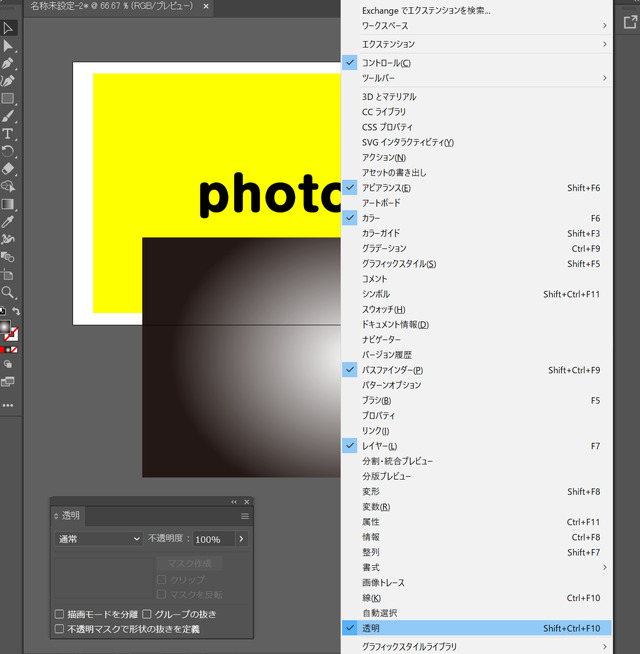The height and width of the screenshot is (654, 640).
Task: Select the Direct Selection tool
Action: [8, 46]
